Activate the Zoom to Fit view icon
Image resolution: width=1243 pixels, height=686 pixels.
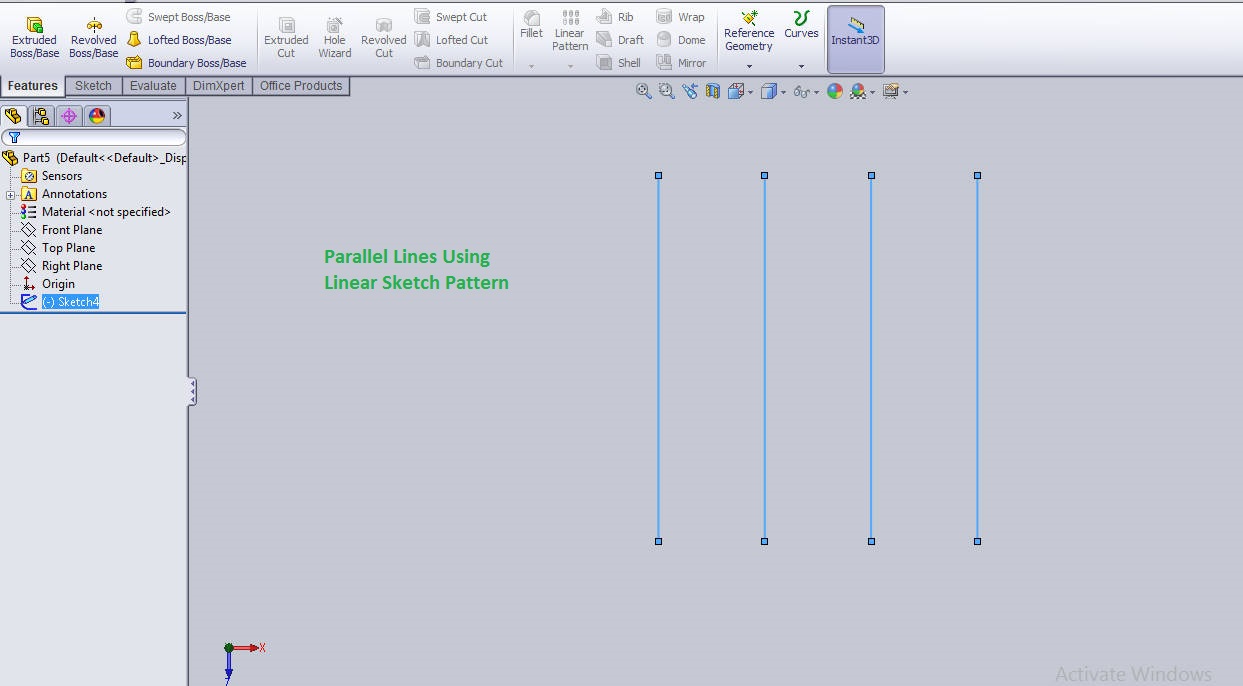pyautogui.click(x=643, y=91)
